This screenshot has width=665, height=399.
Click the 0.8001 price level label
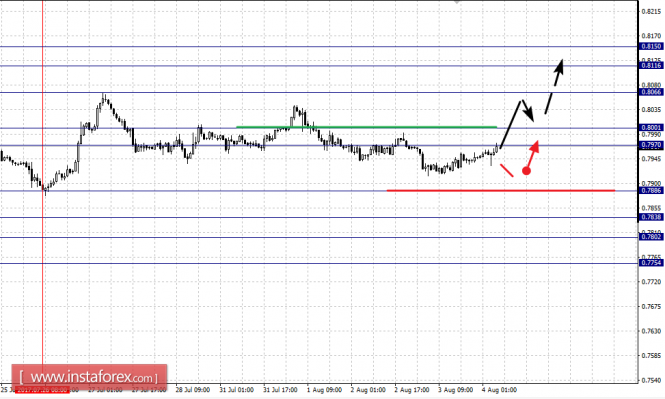[x=651, y=128]
